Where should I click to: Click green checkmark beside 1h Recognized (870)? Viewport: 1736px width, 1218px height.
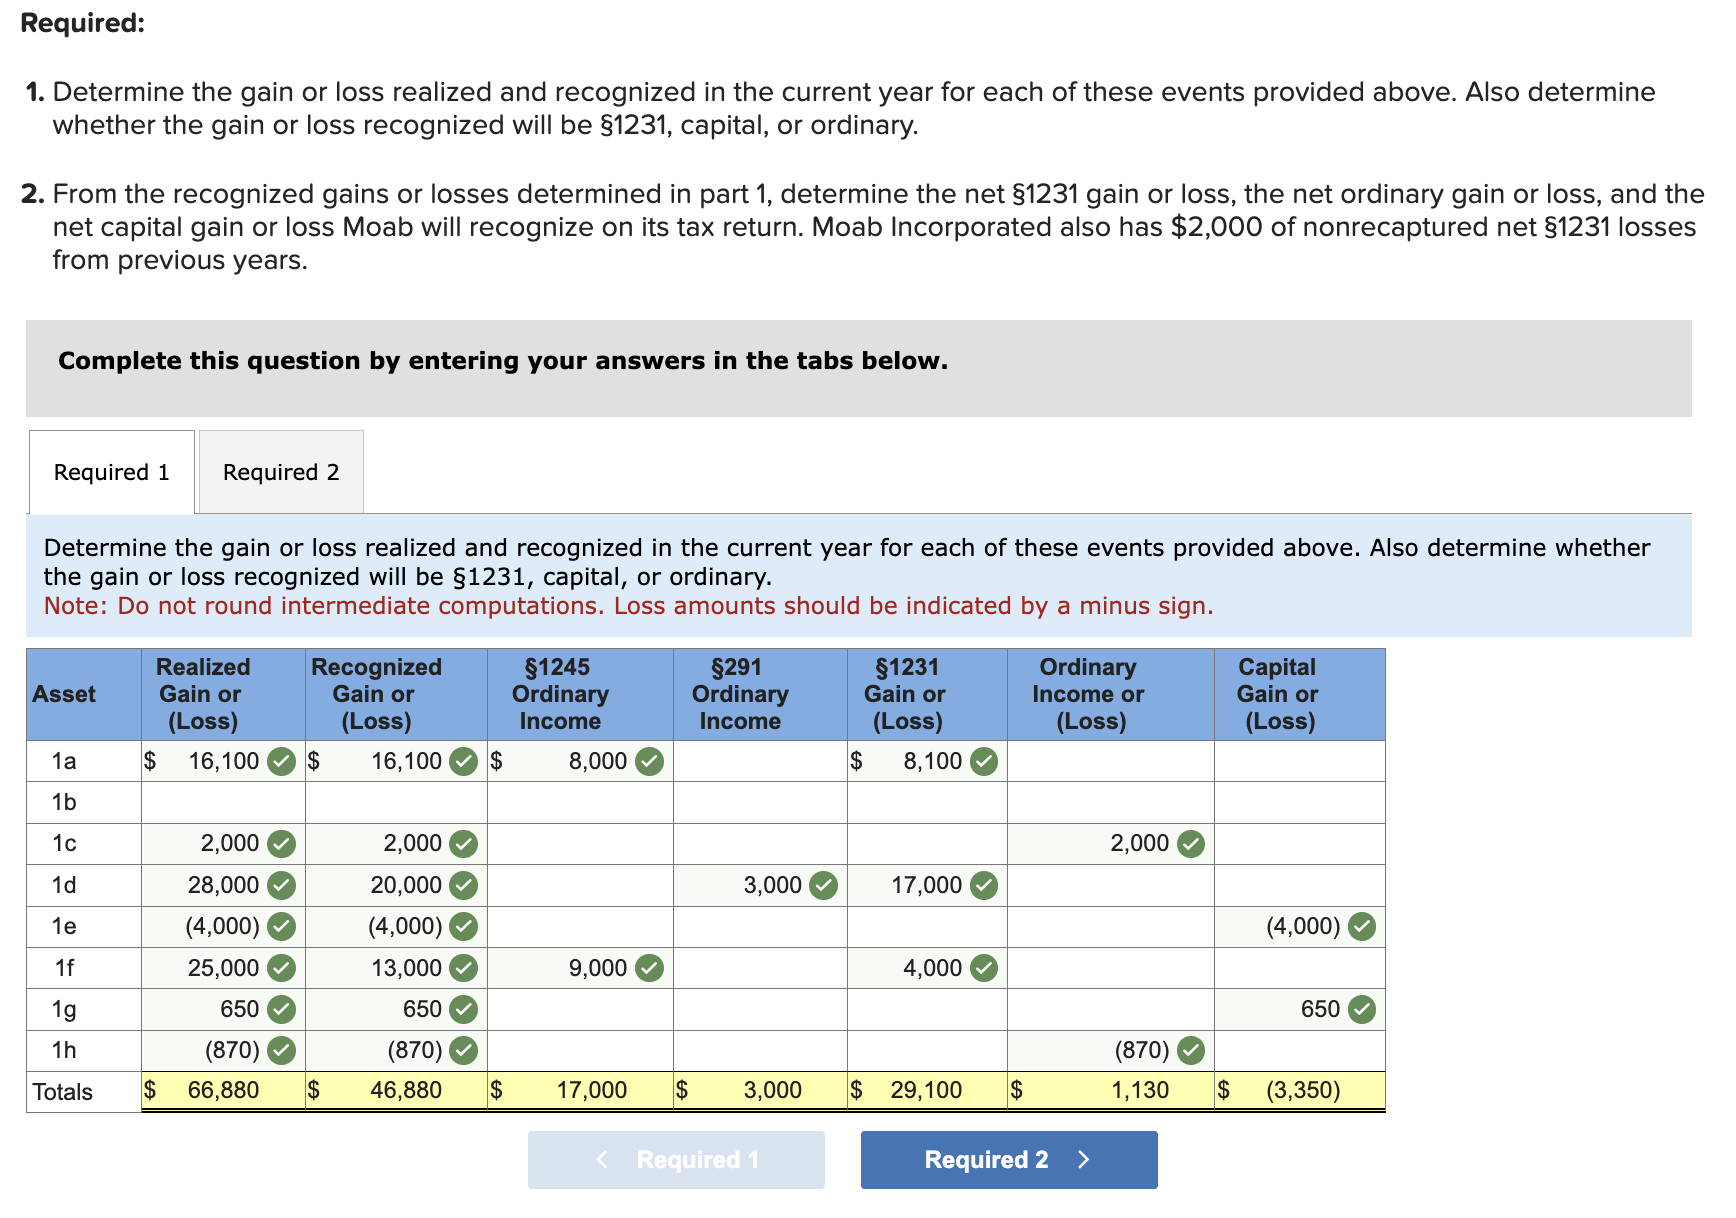click(463, 1050)
